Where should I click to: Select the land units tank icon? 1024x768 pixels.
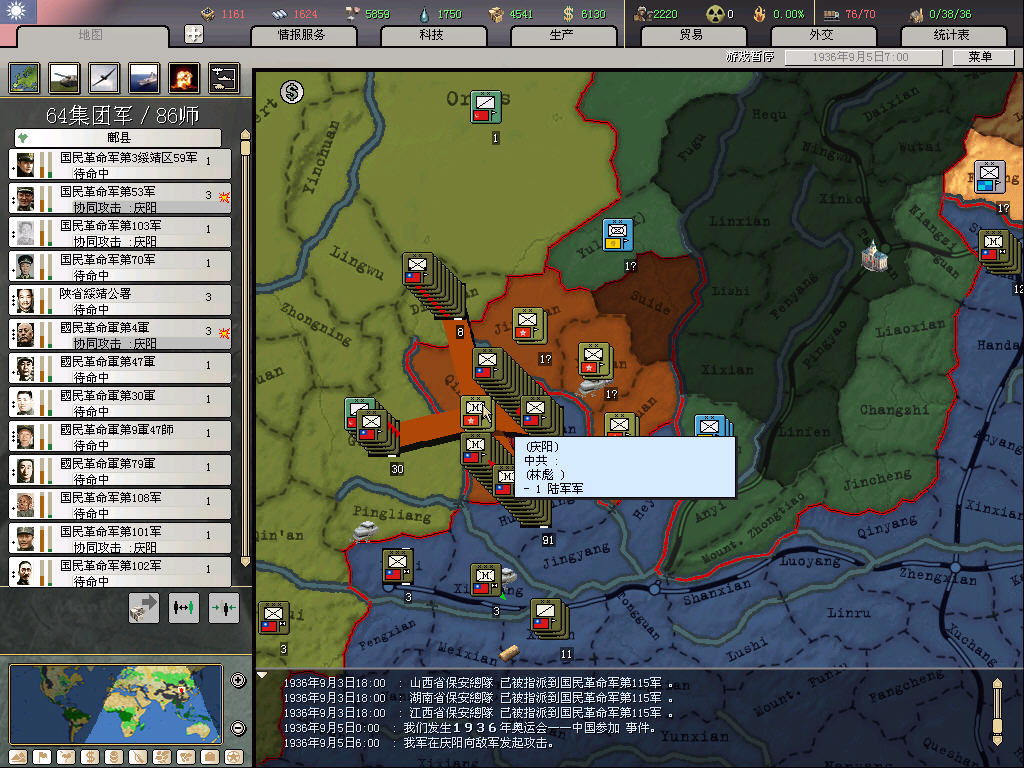point(64,77)
